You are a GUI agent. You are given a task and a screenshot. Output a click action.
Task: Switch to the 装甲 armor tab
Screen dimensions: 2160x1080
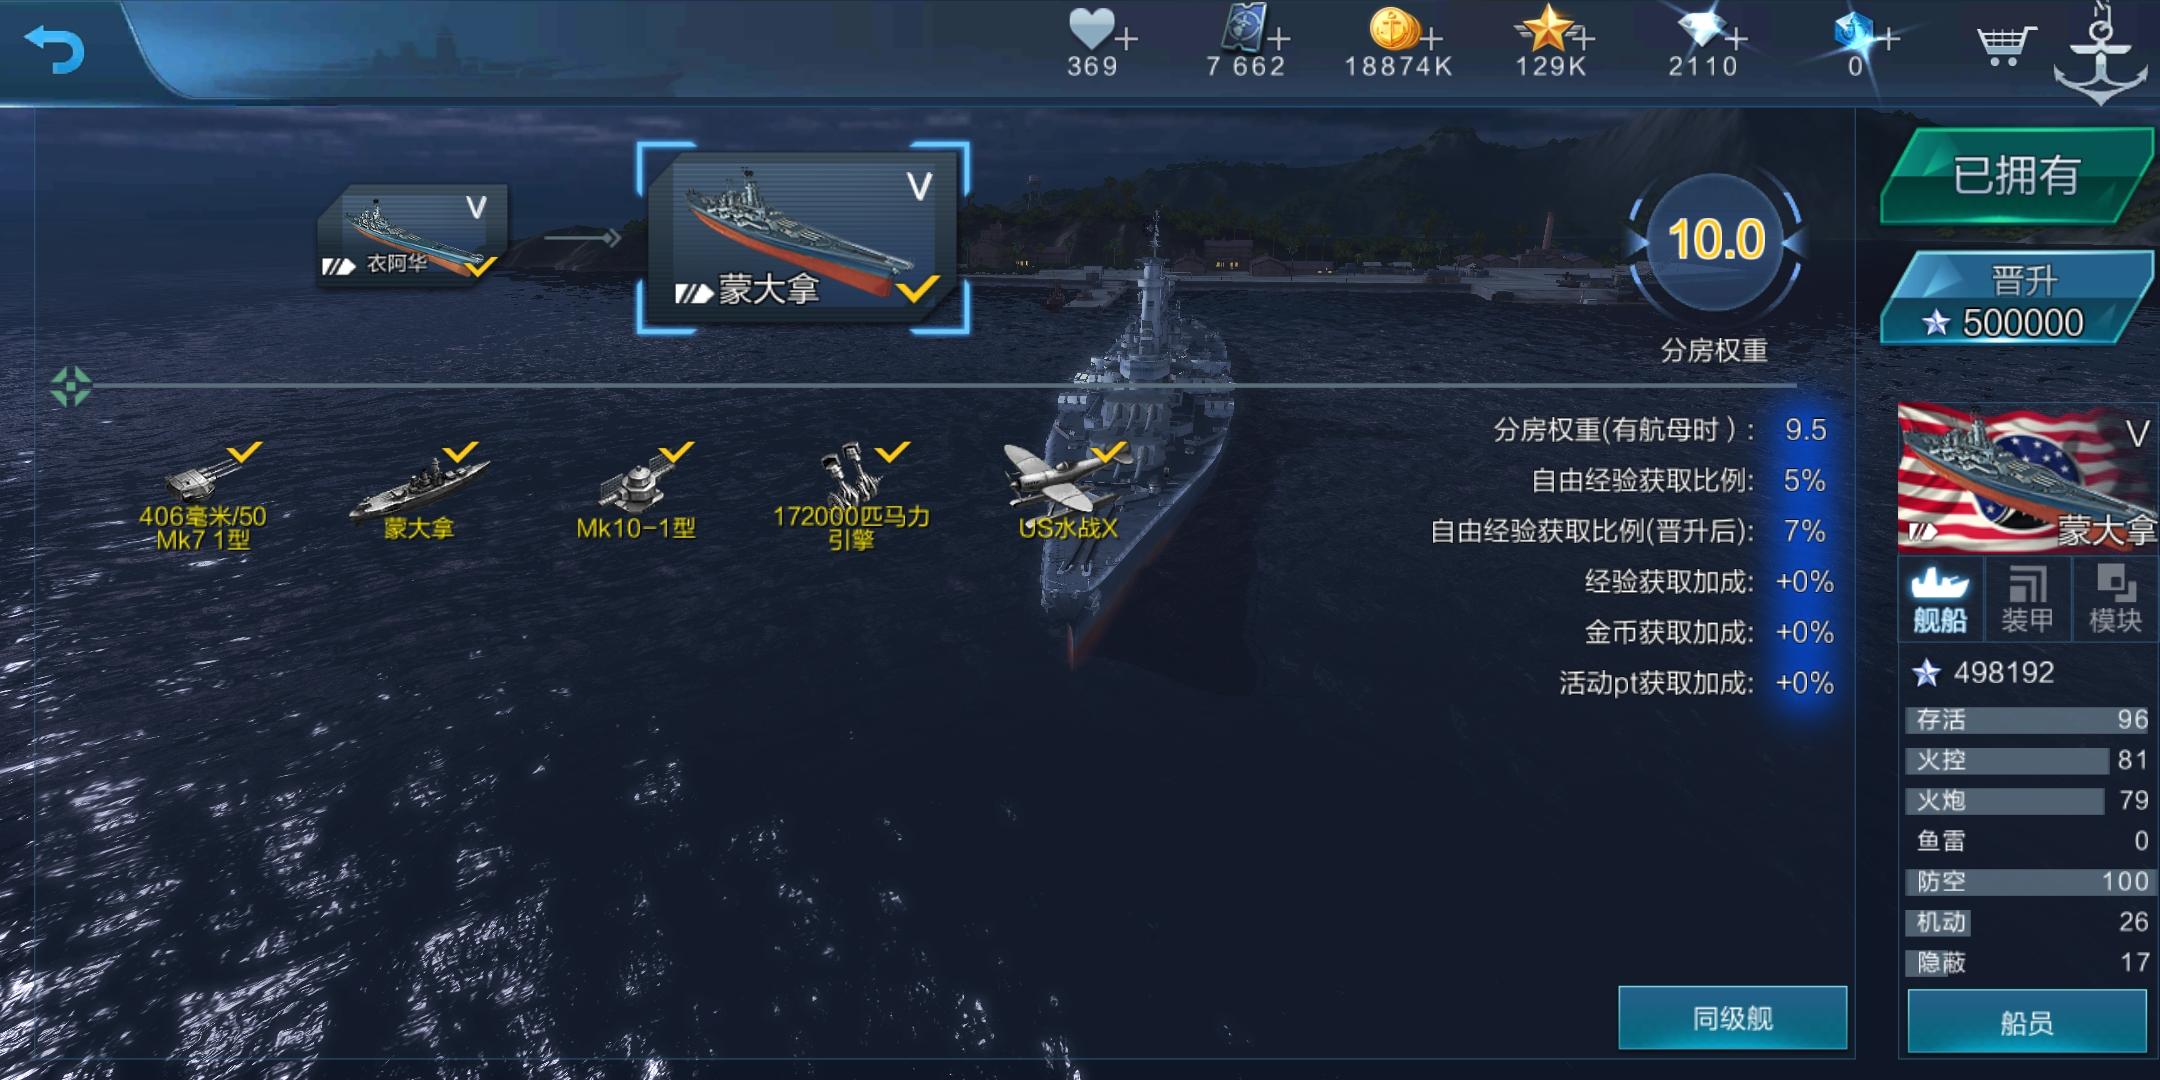click(x=2027, y=600)
